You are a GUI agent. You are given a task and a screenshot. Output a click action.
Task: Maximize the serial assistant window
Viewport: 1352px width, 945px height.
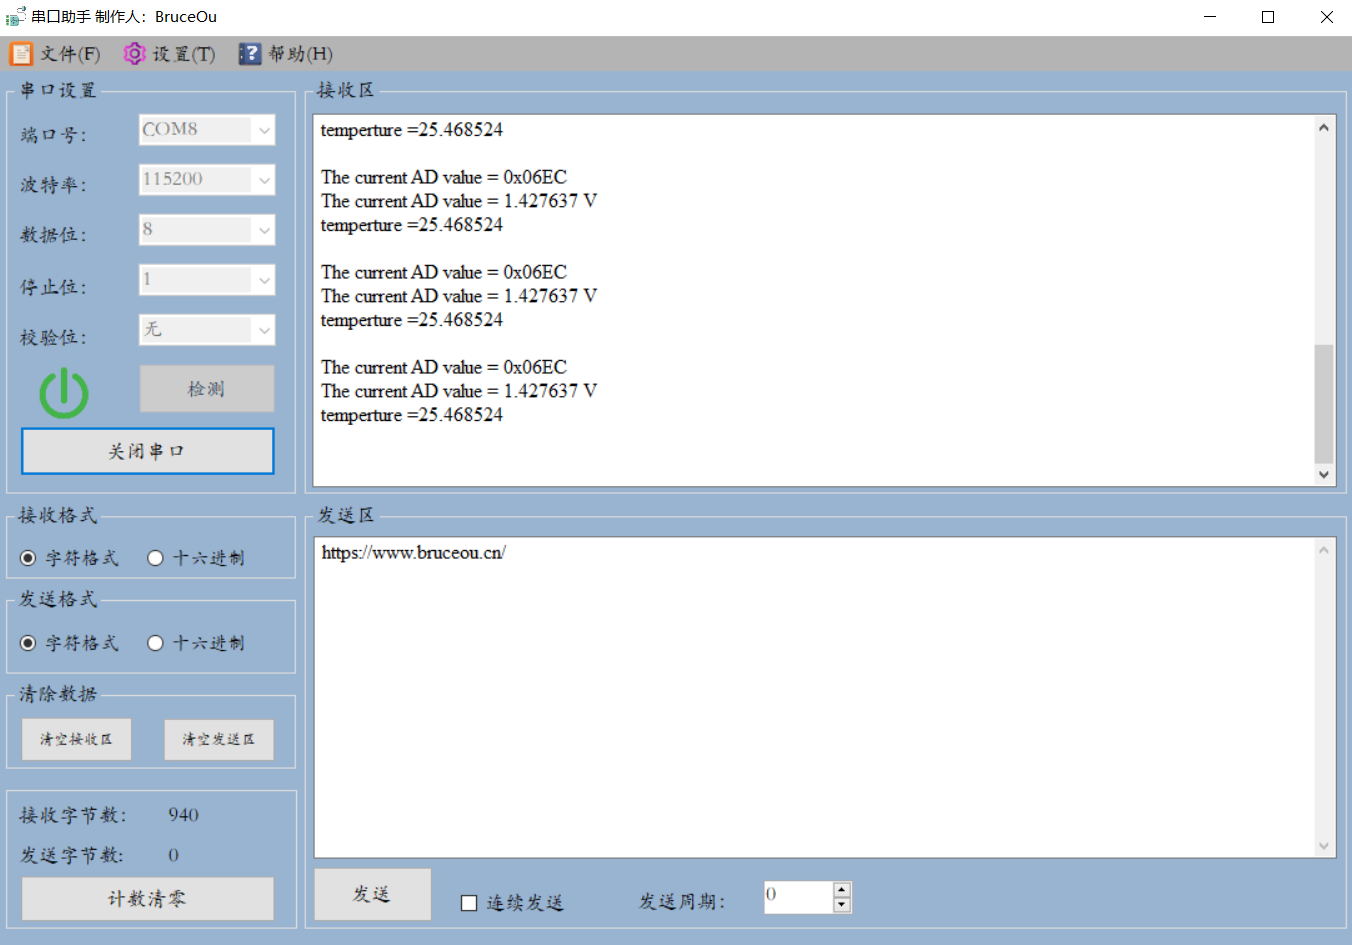tap(1268, 17)
